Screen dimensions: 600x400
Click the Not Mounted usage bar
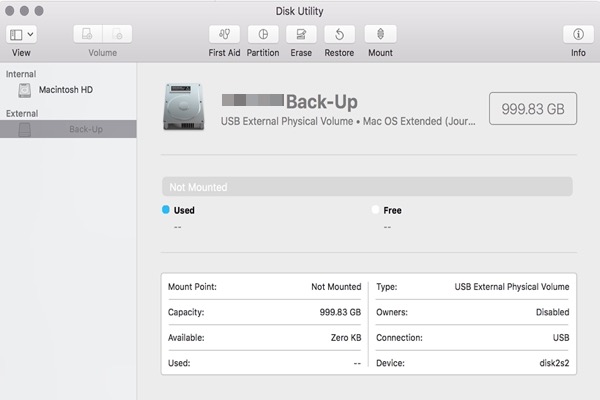(366, 187)
